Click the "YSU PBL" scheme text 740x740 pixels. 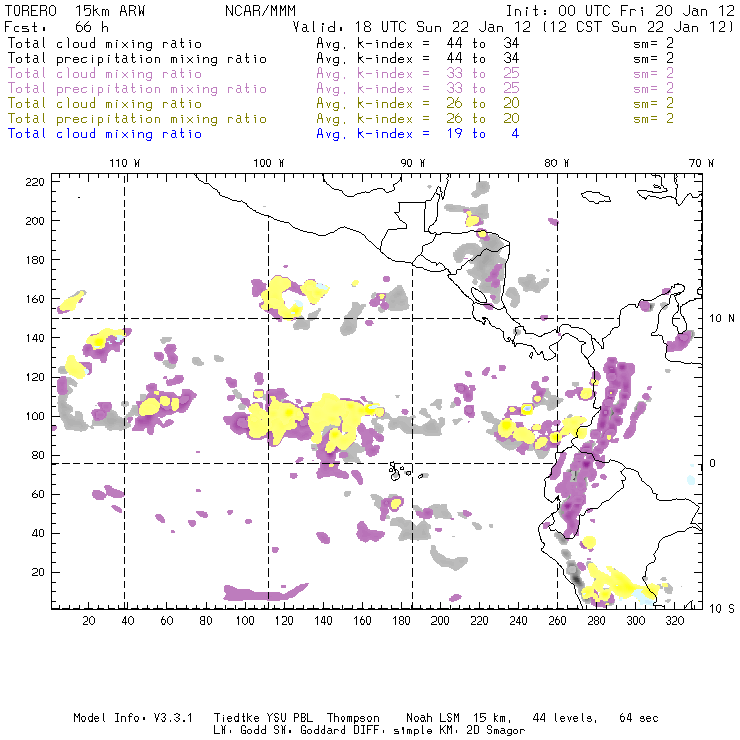[x=289, y=718]
